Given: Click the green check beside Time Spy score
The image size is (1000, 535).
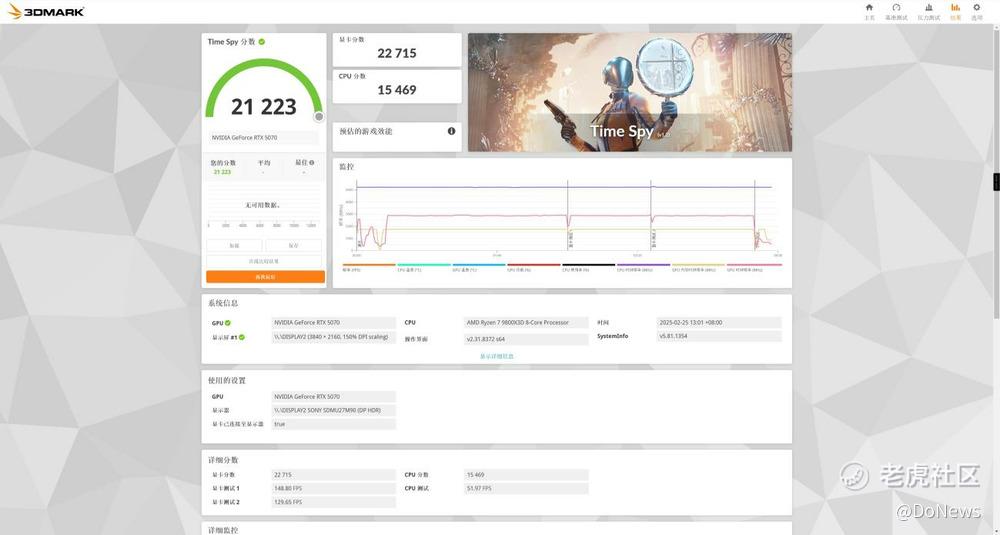Looking at the screenshot, I should coord(261,41).
